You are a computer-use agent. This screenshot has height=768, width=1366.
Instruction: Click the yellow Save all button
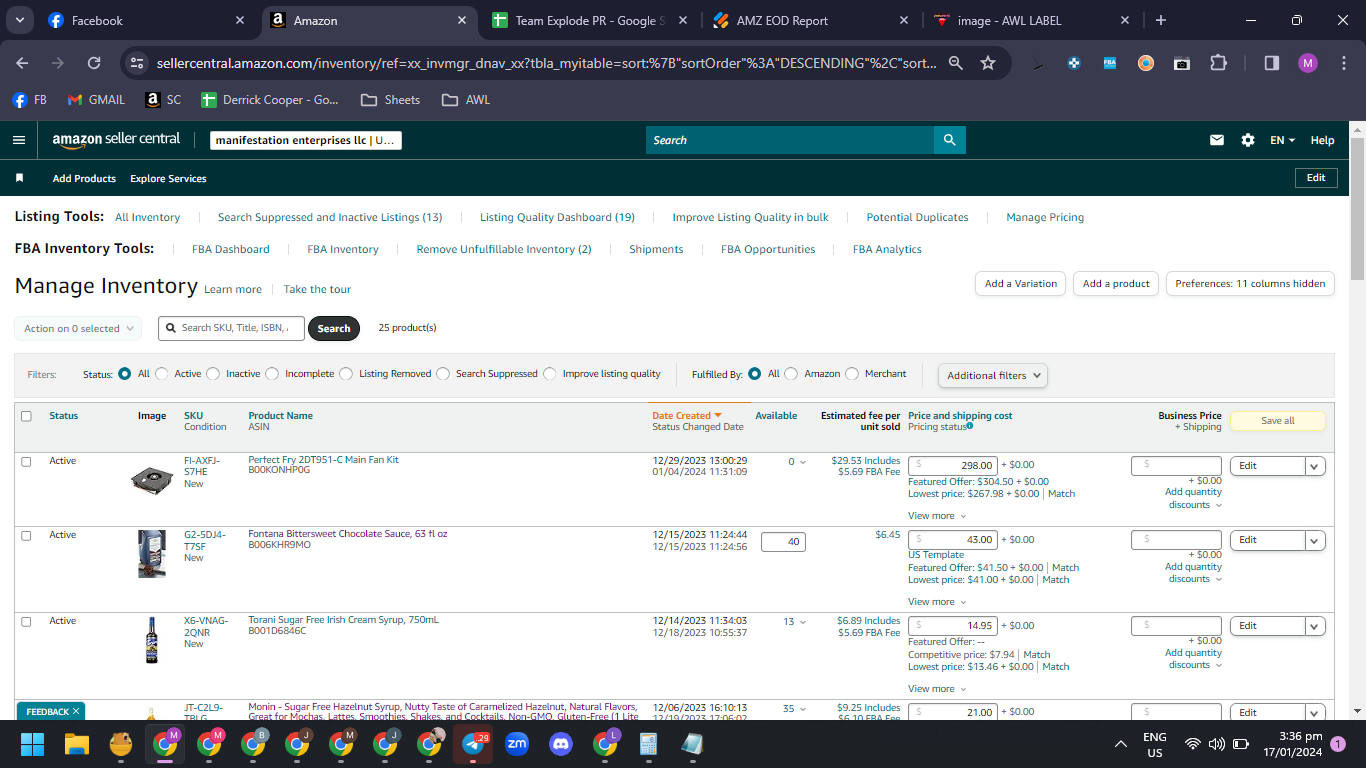[1277, 421]
